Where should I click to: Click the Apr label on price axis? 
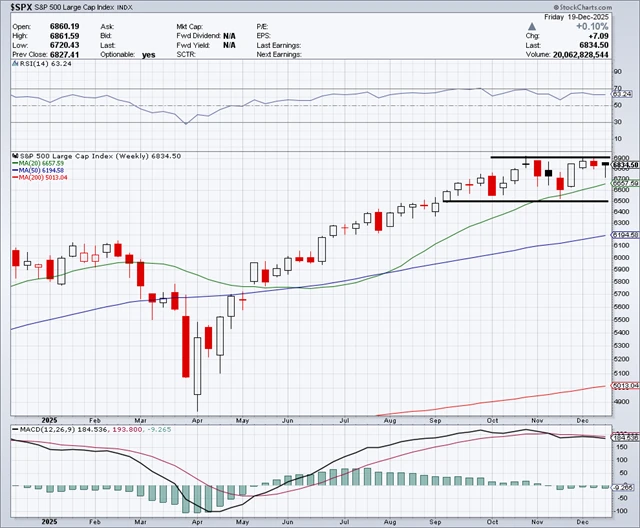pyautogui.click(x=197, y=420)
